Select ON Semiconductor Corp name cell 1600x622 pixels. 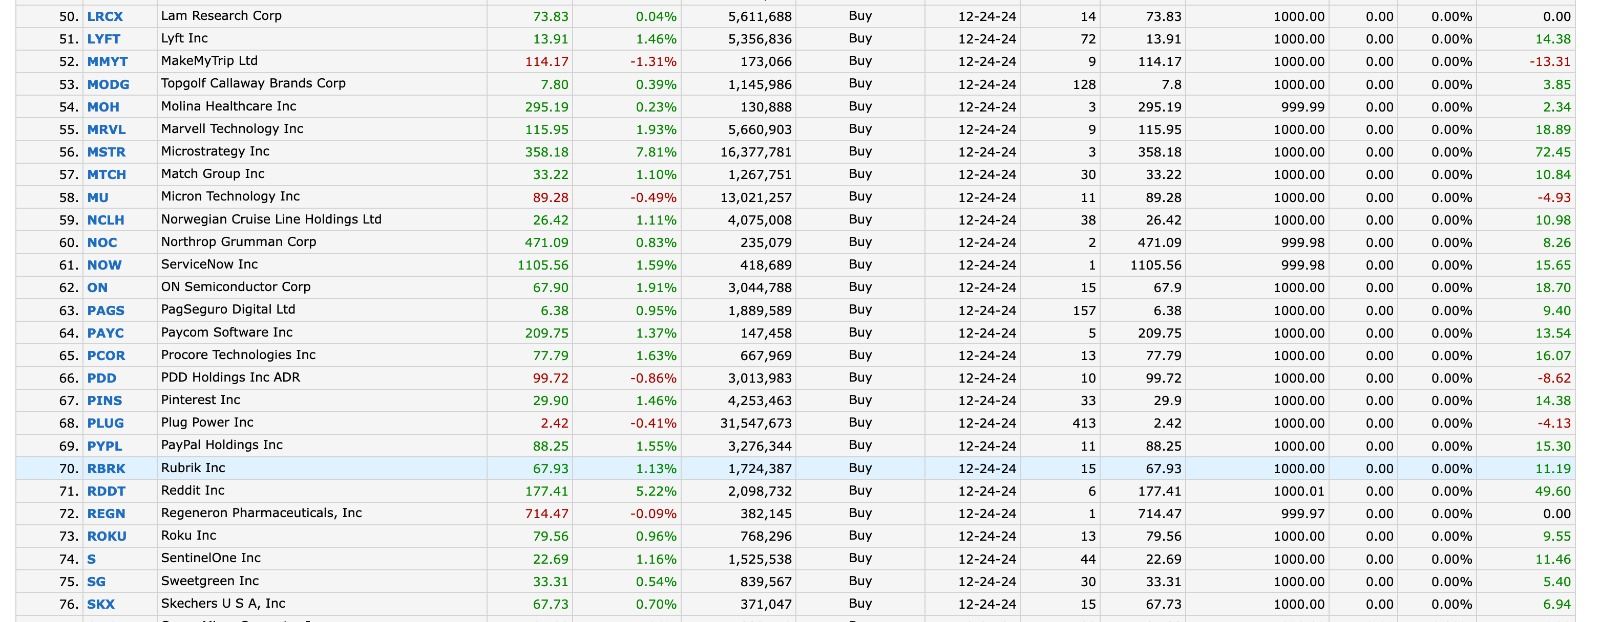pos(236,287)
